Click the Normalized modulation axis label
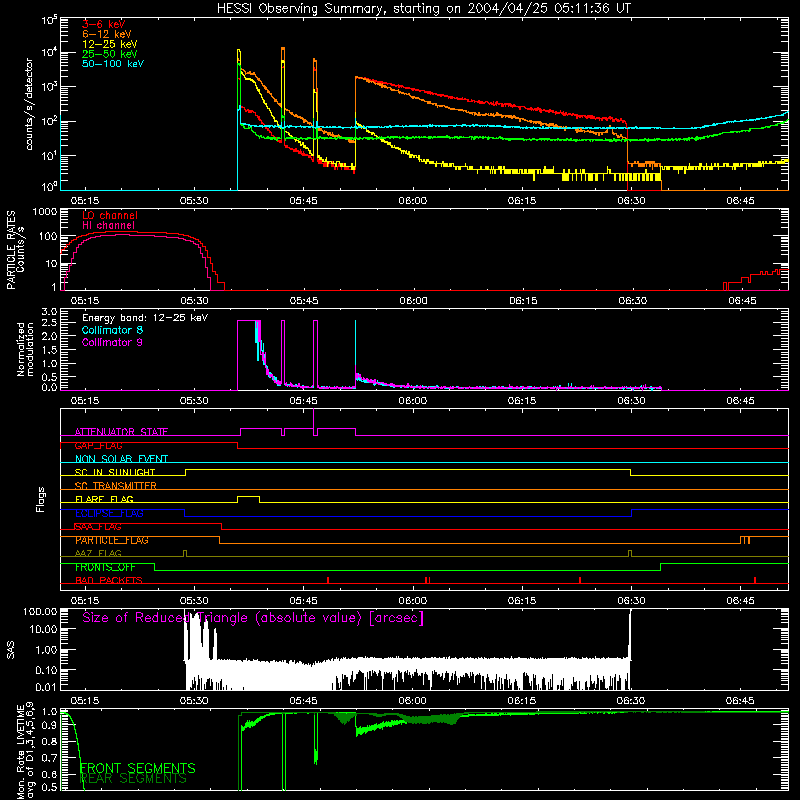This screenshot has width=800, height=800. pos(26,349)
